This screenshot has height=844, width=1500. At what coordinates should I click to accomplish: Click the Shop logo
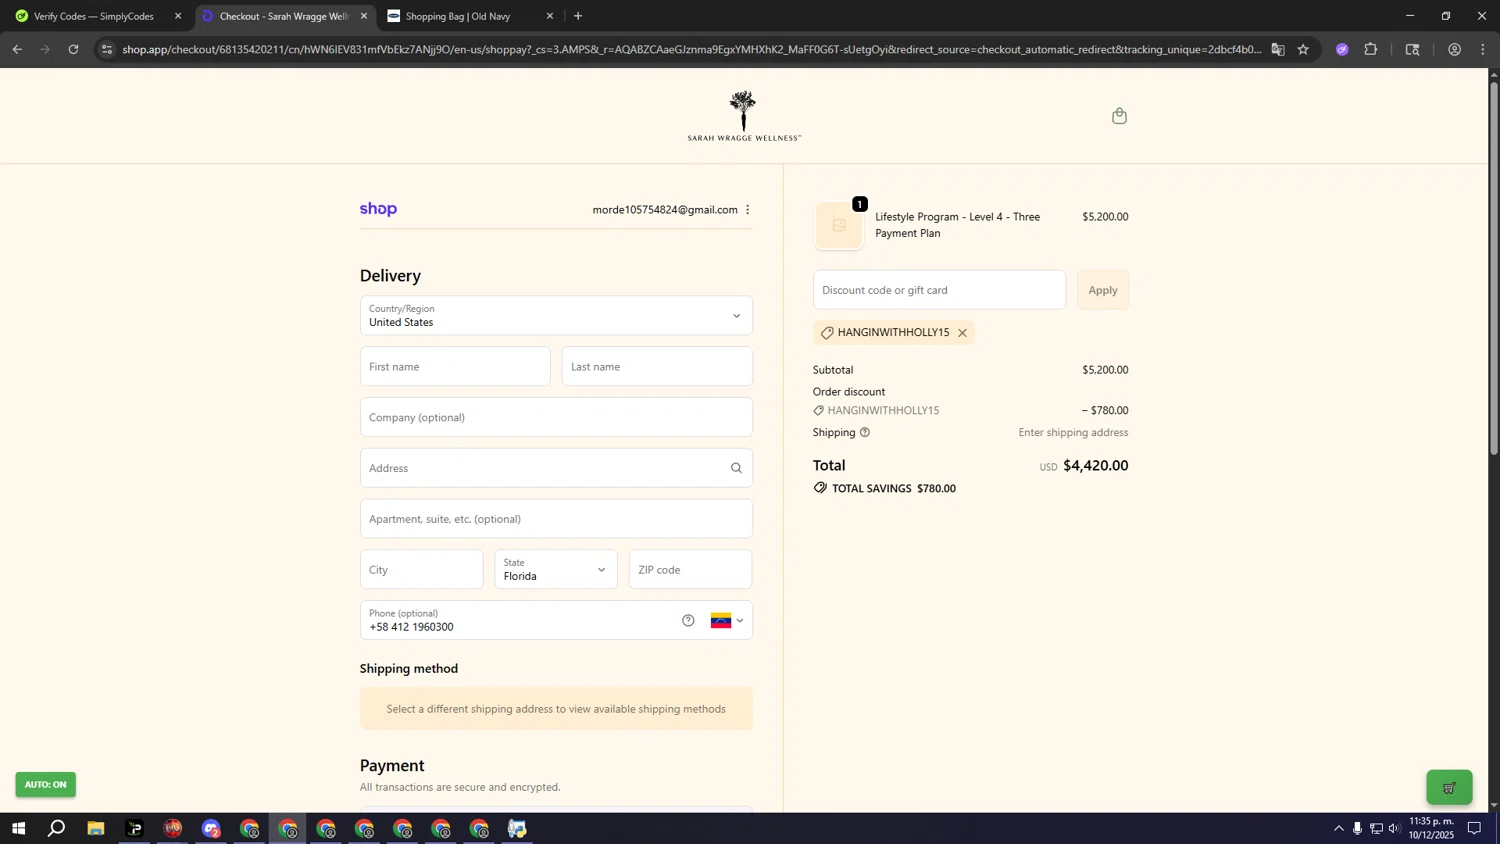[x=378, y=209]
